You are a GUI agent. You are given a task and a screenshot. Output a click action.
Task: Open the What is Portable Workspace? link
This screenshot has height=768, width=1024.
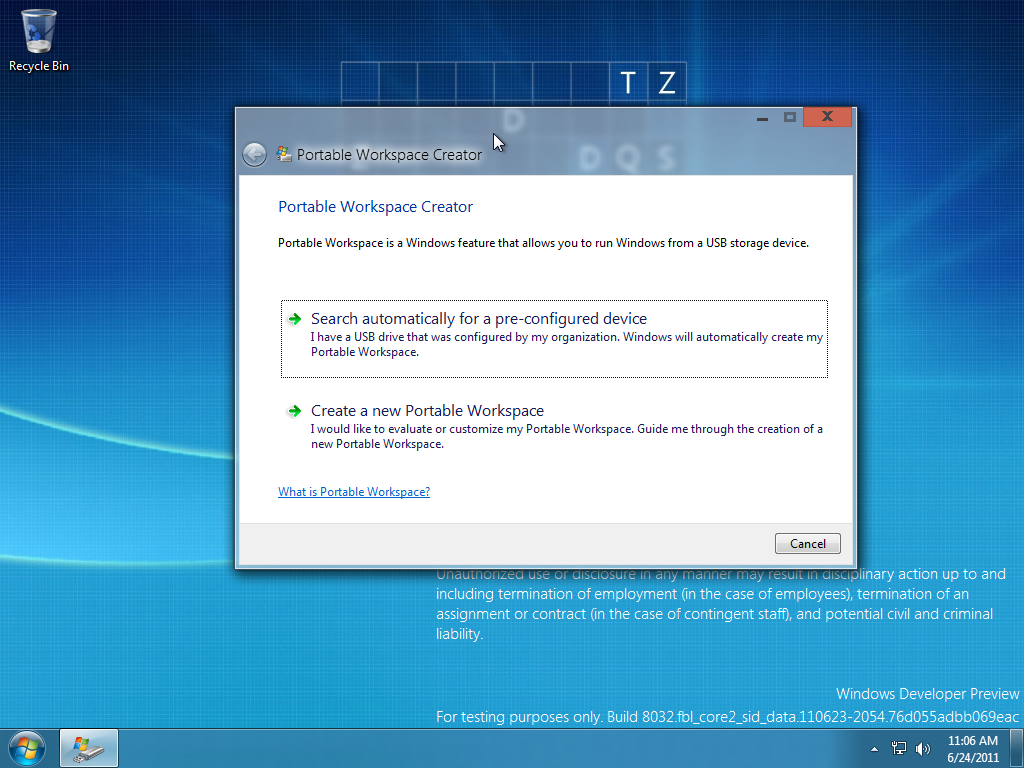coord(354,492)
